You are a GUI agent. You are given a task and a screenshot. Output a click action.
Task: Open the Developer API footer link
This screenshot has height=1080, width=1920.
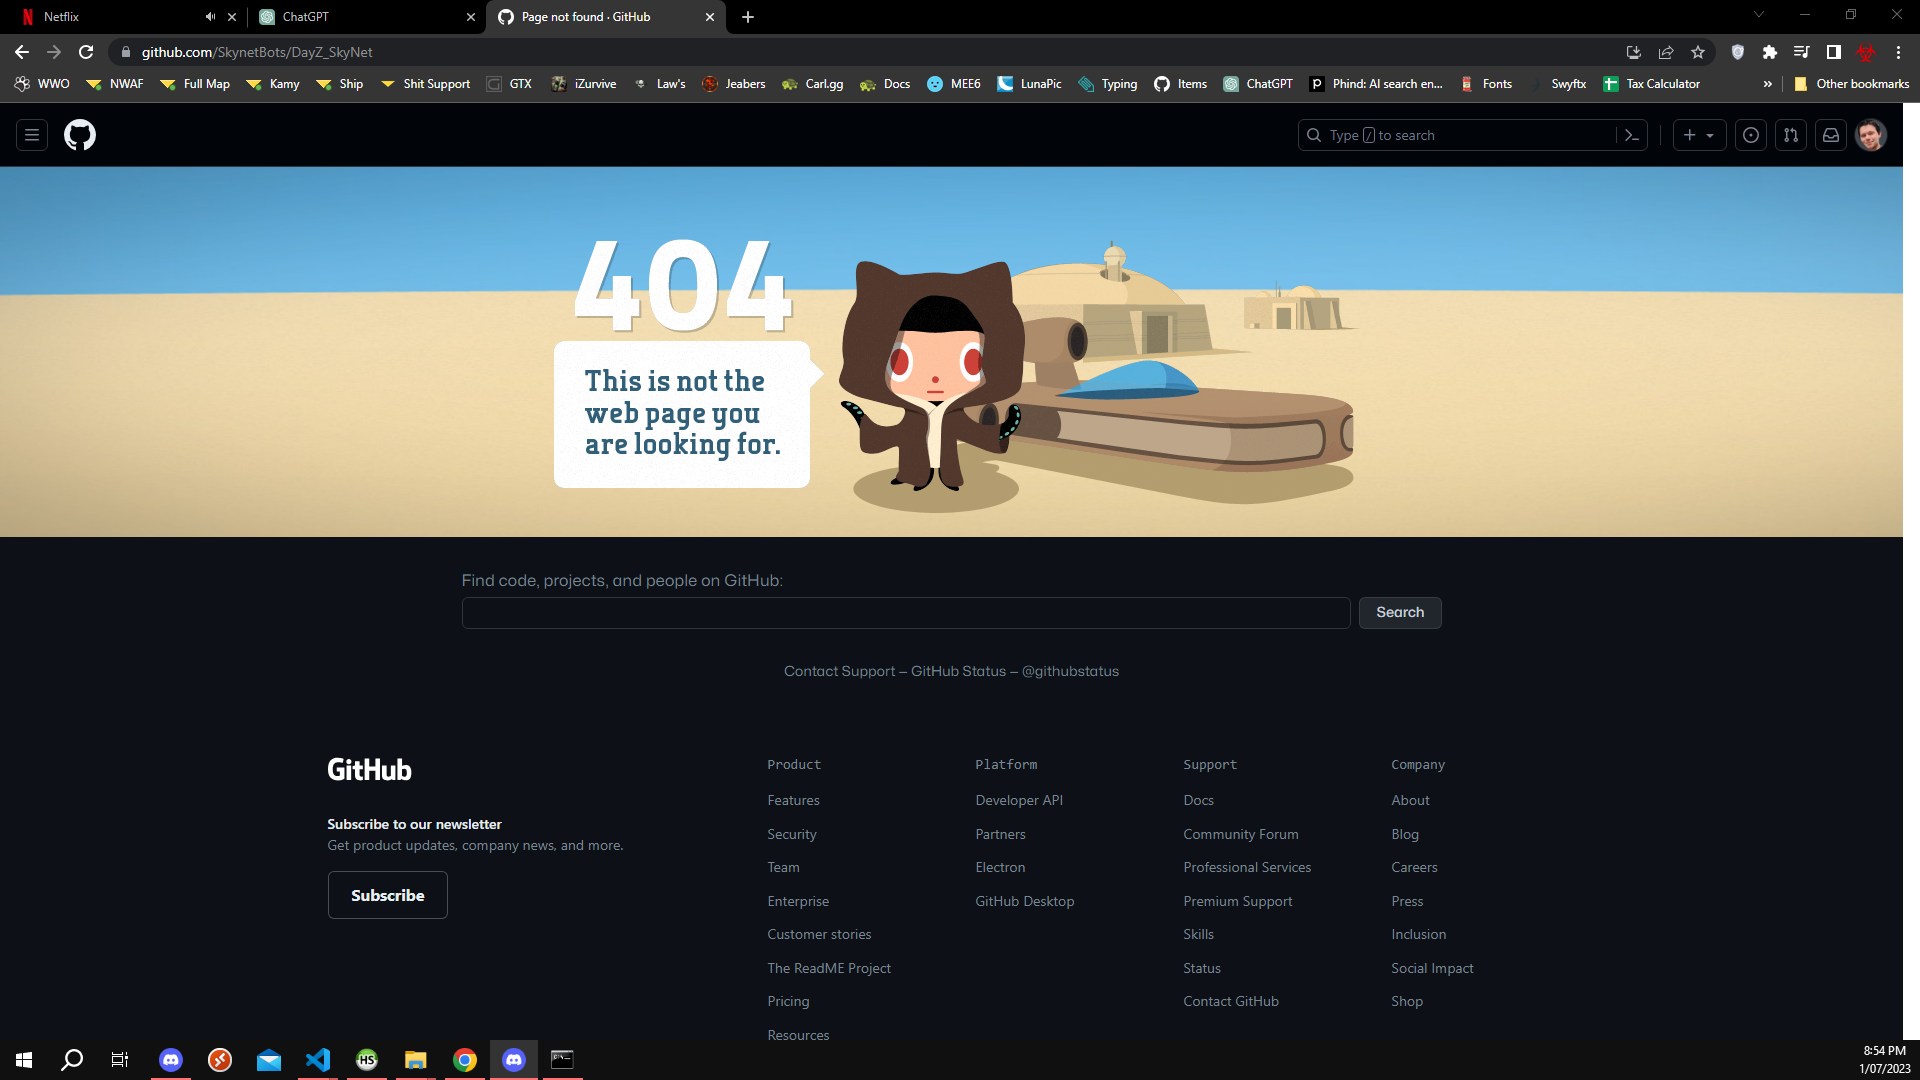coord(1019,800)
